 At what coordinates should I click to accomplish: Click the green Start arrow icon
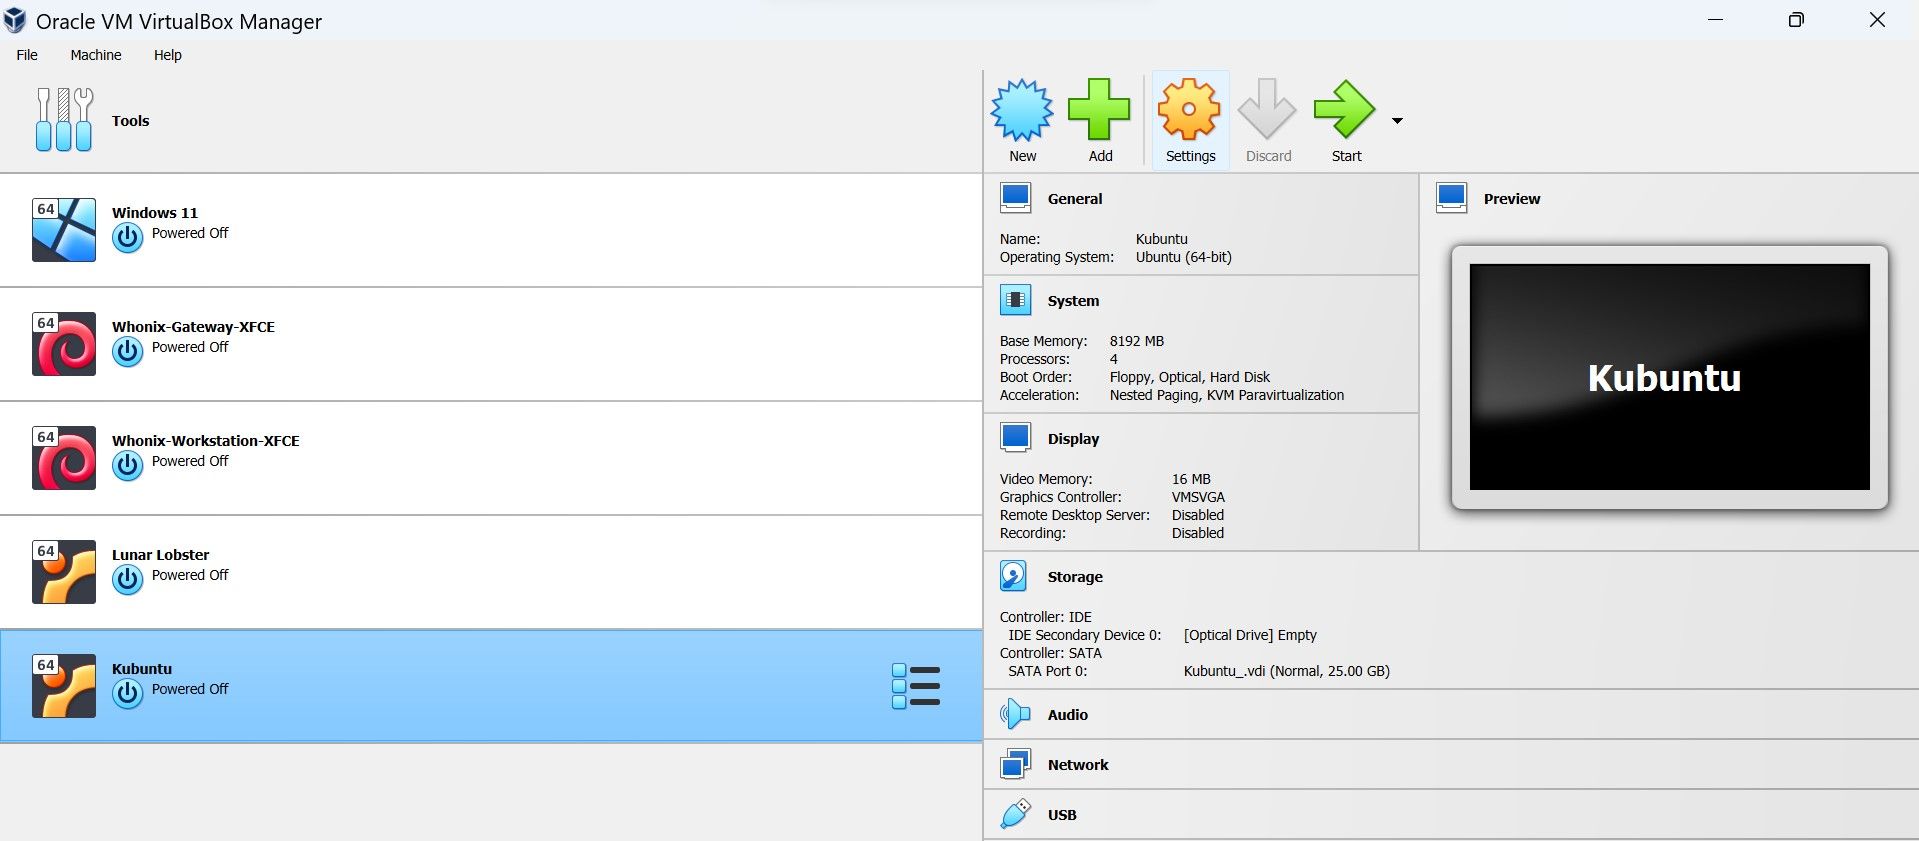click(x=1345, y=110)
